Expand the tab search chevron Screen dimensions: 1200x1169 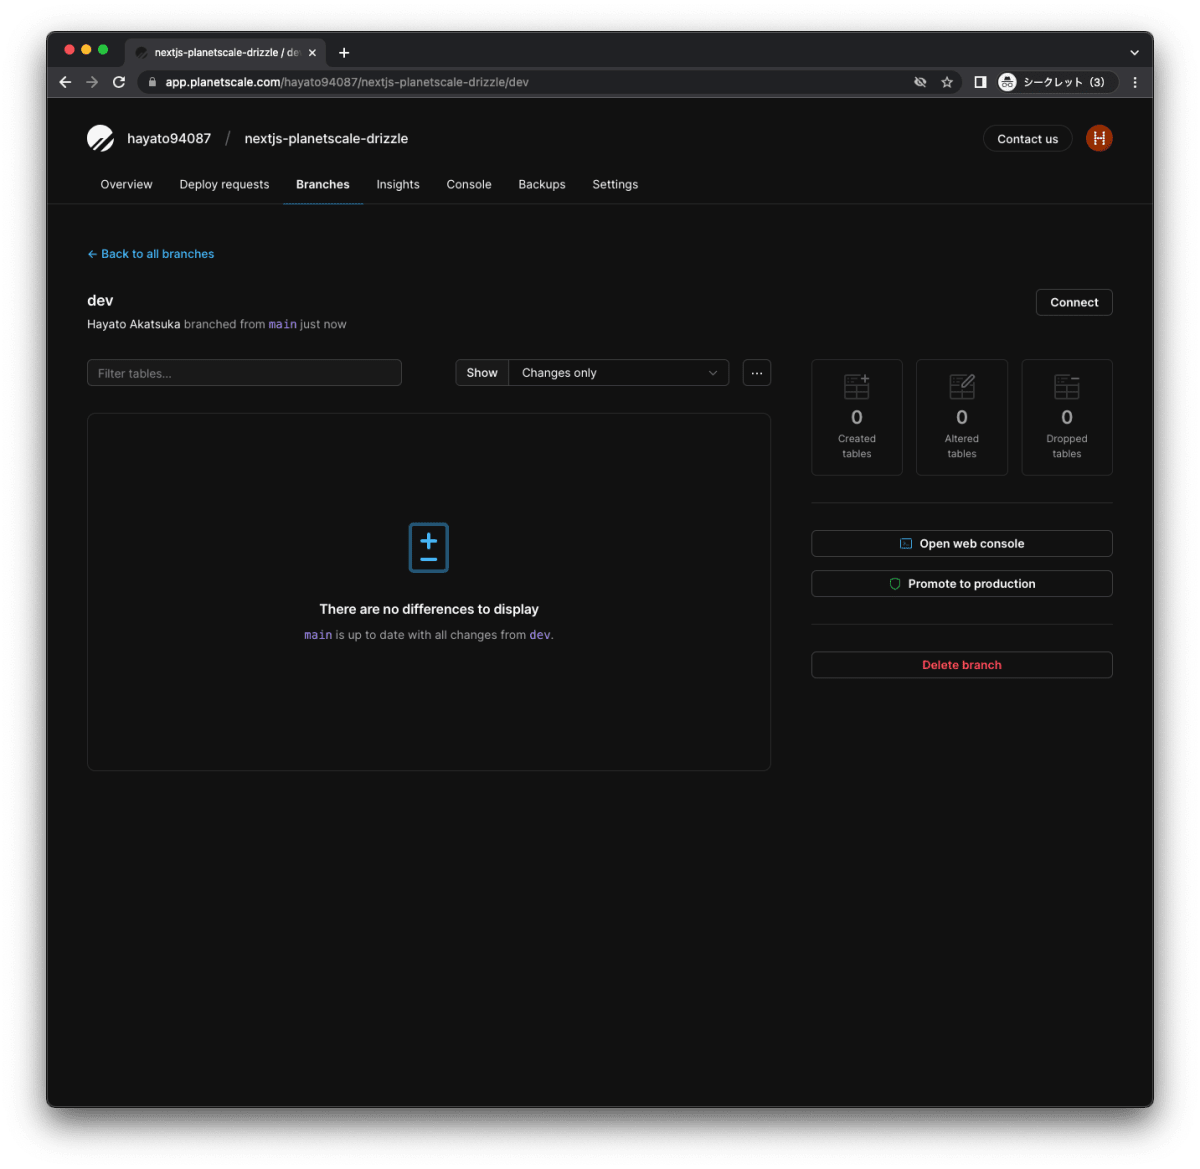pyautogui.click(x=1134, y=52)
